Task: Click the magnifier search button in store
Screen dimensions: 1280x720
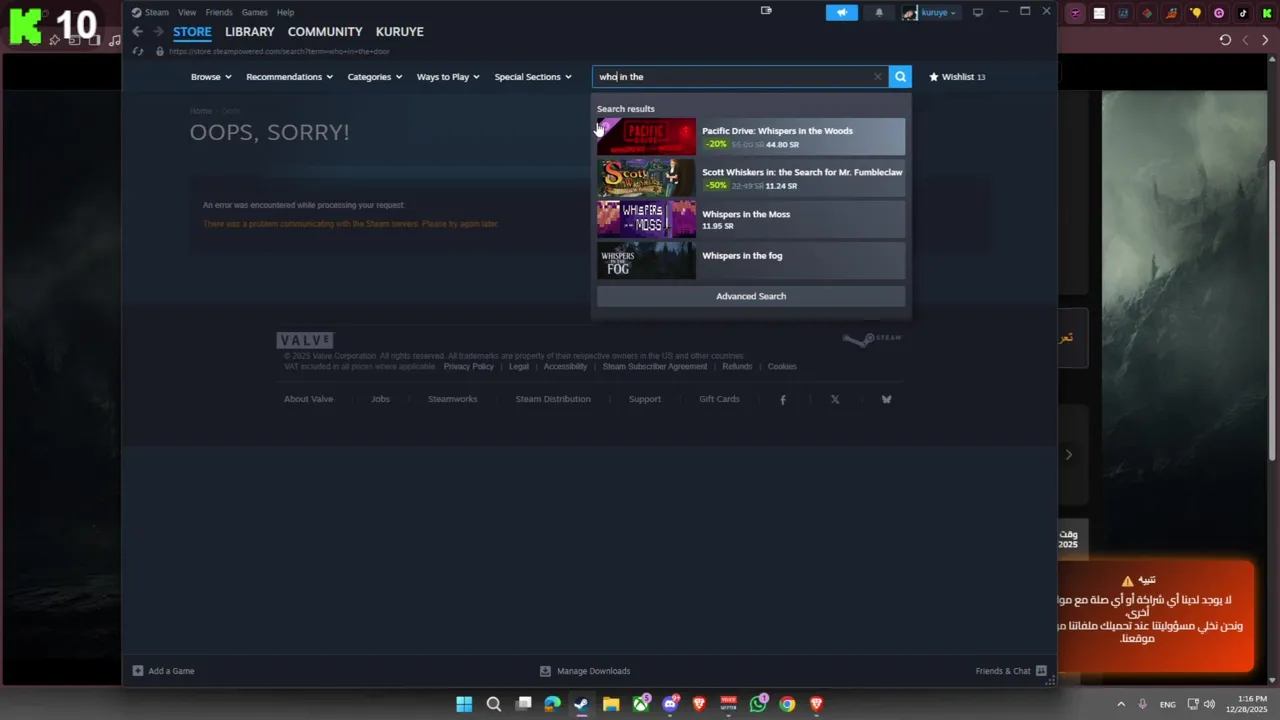Action: [x=900, y=76]
